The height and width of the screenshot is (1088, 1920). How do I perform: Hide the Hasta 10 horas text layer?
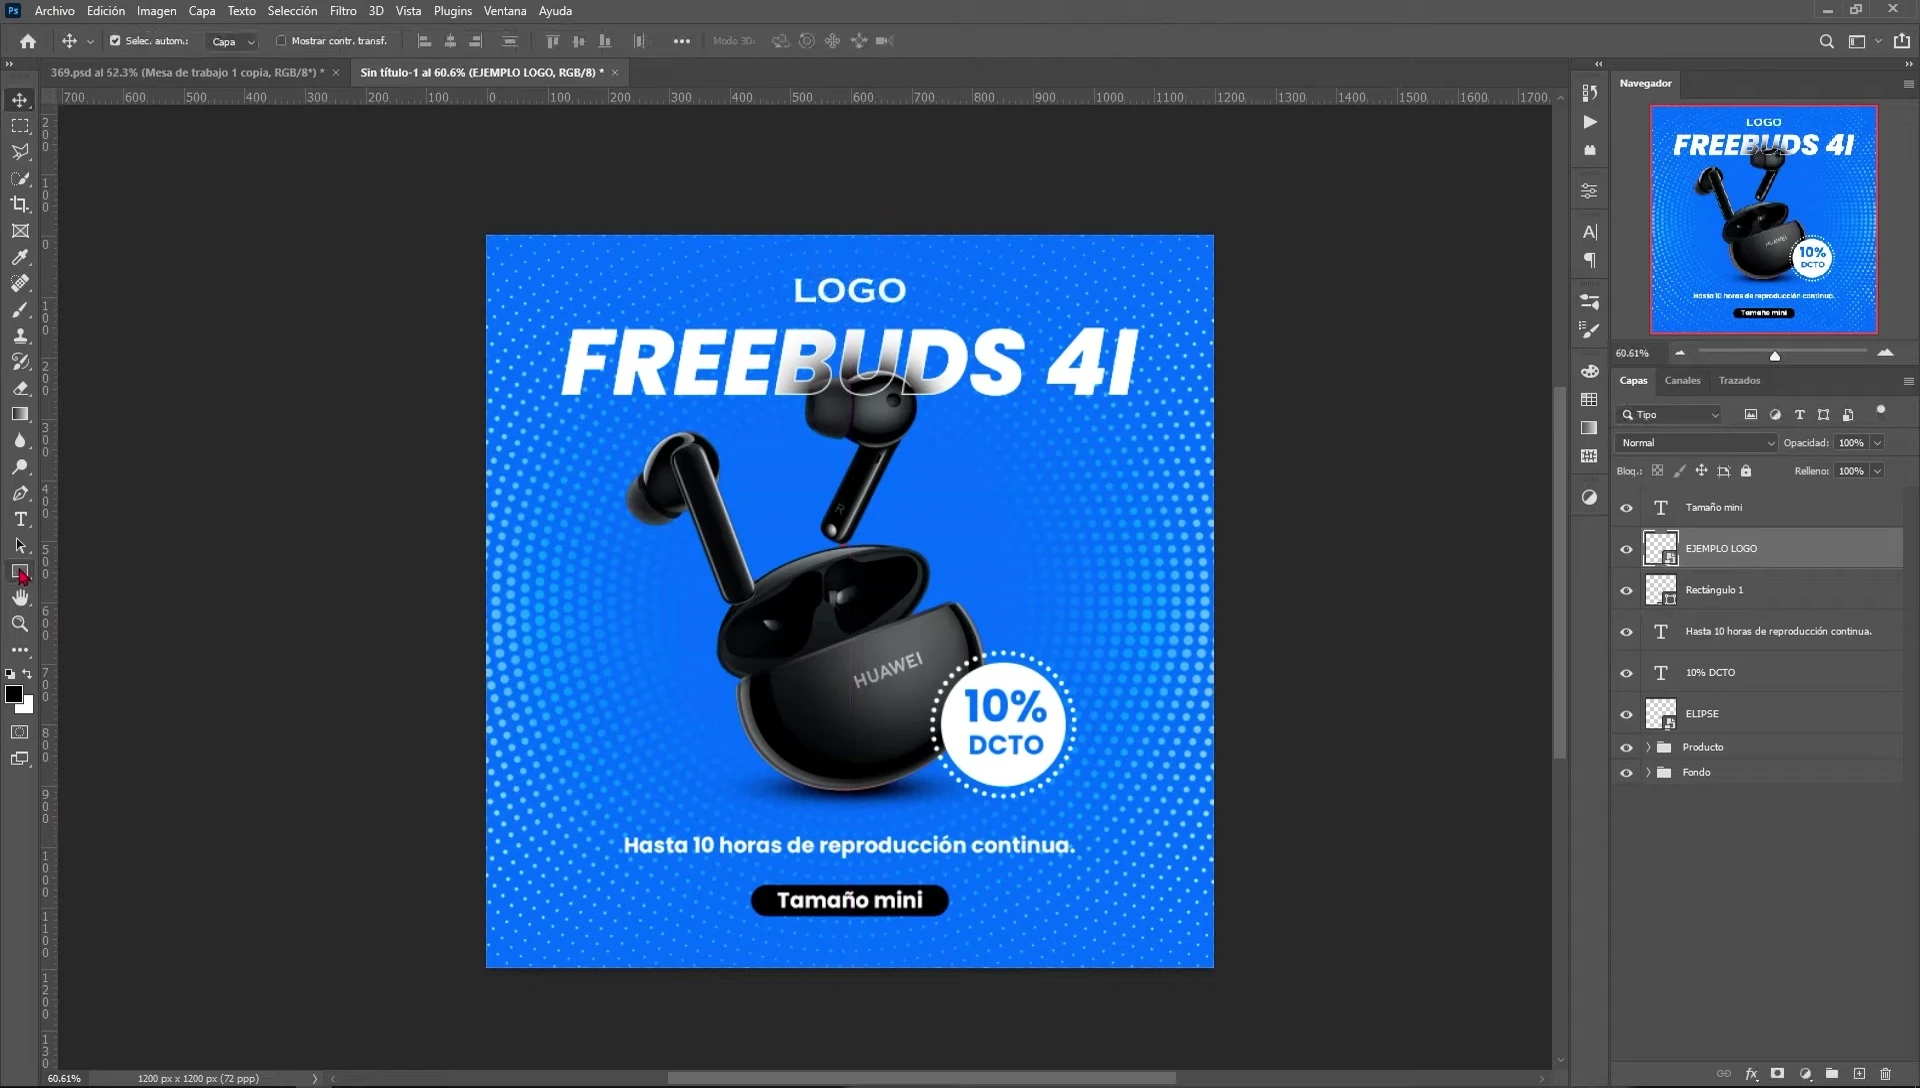[1626, 632]
